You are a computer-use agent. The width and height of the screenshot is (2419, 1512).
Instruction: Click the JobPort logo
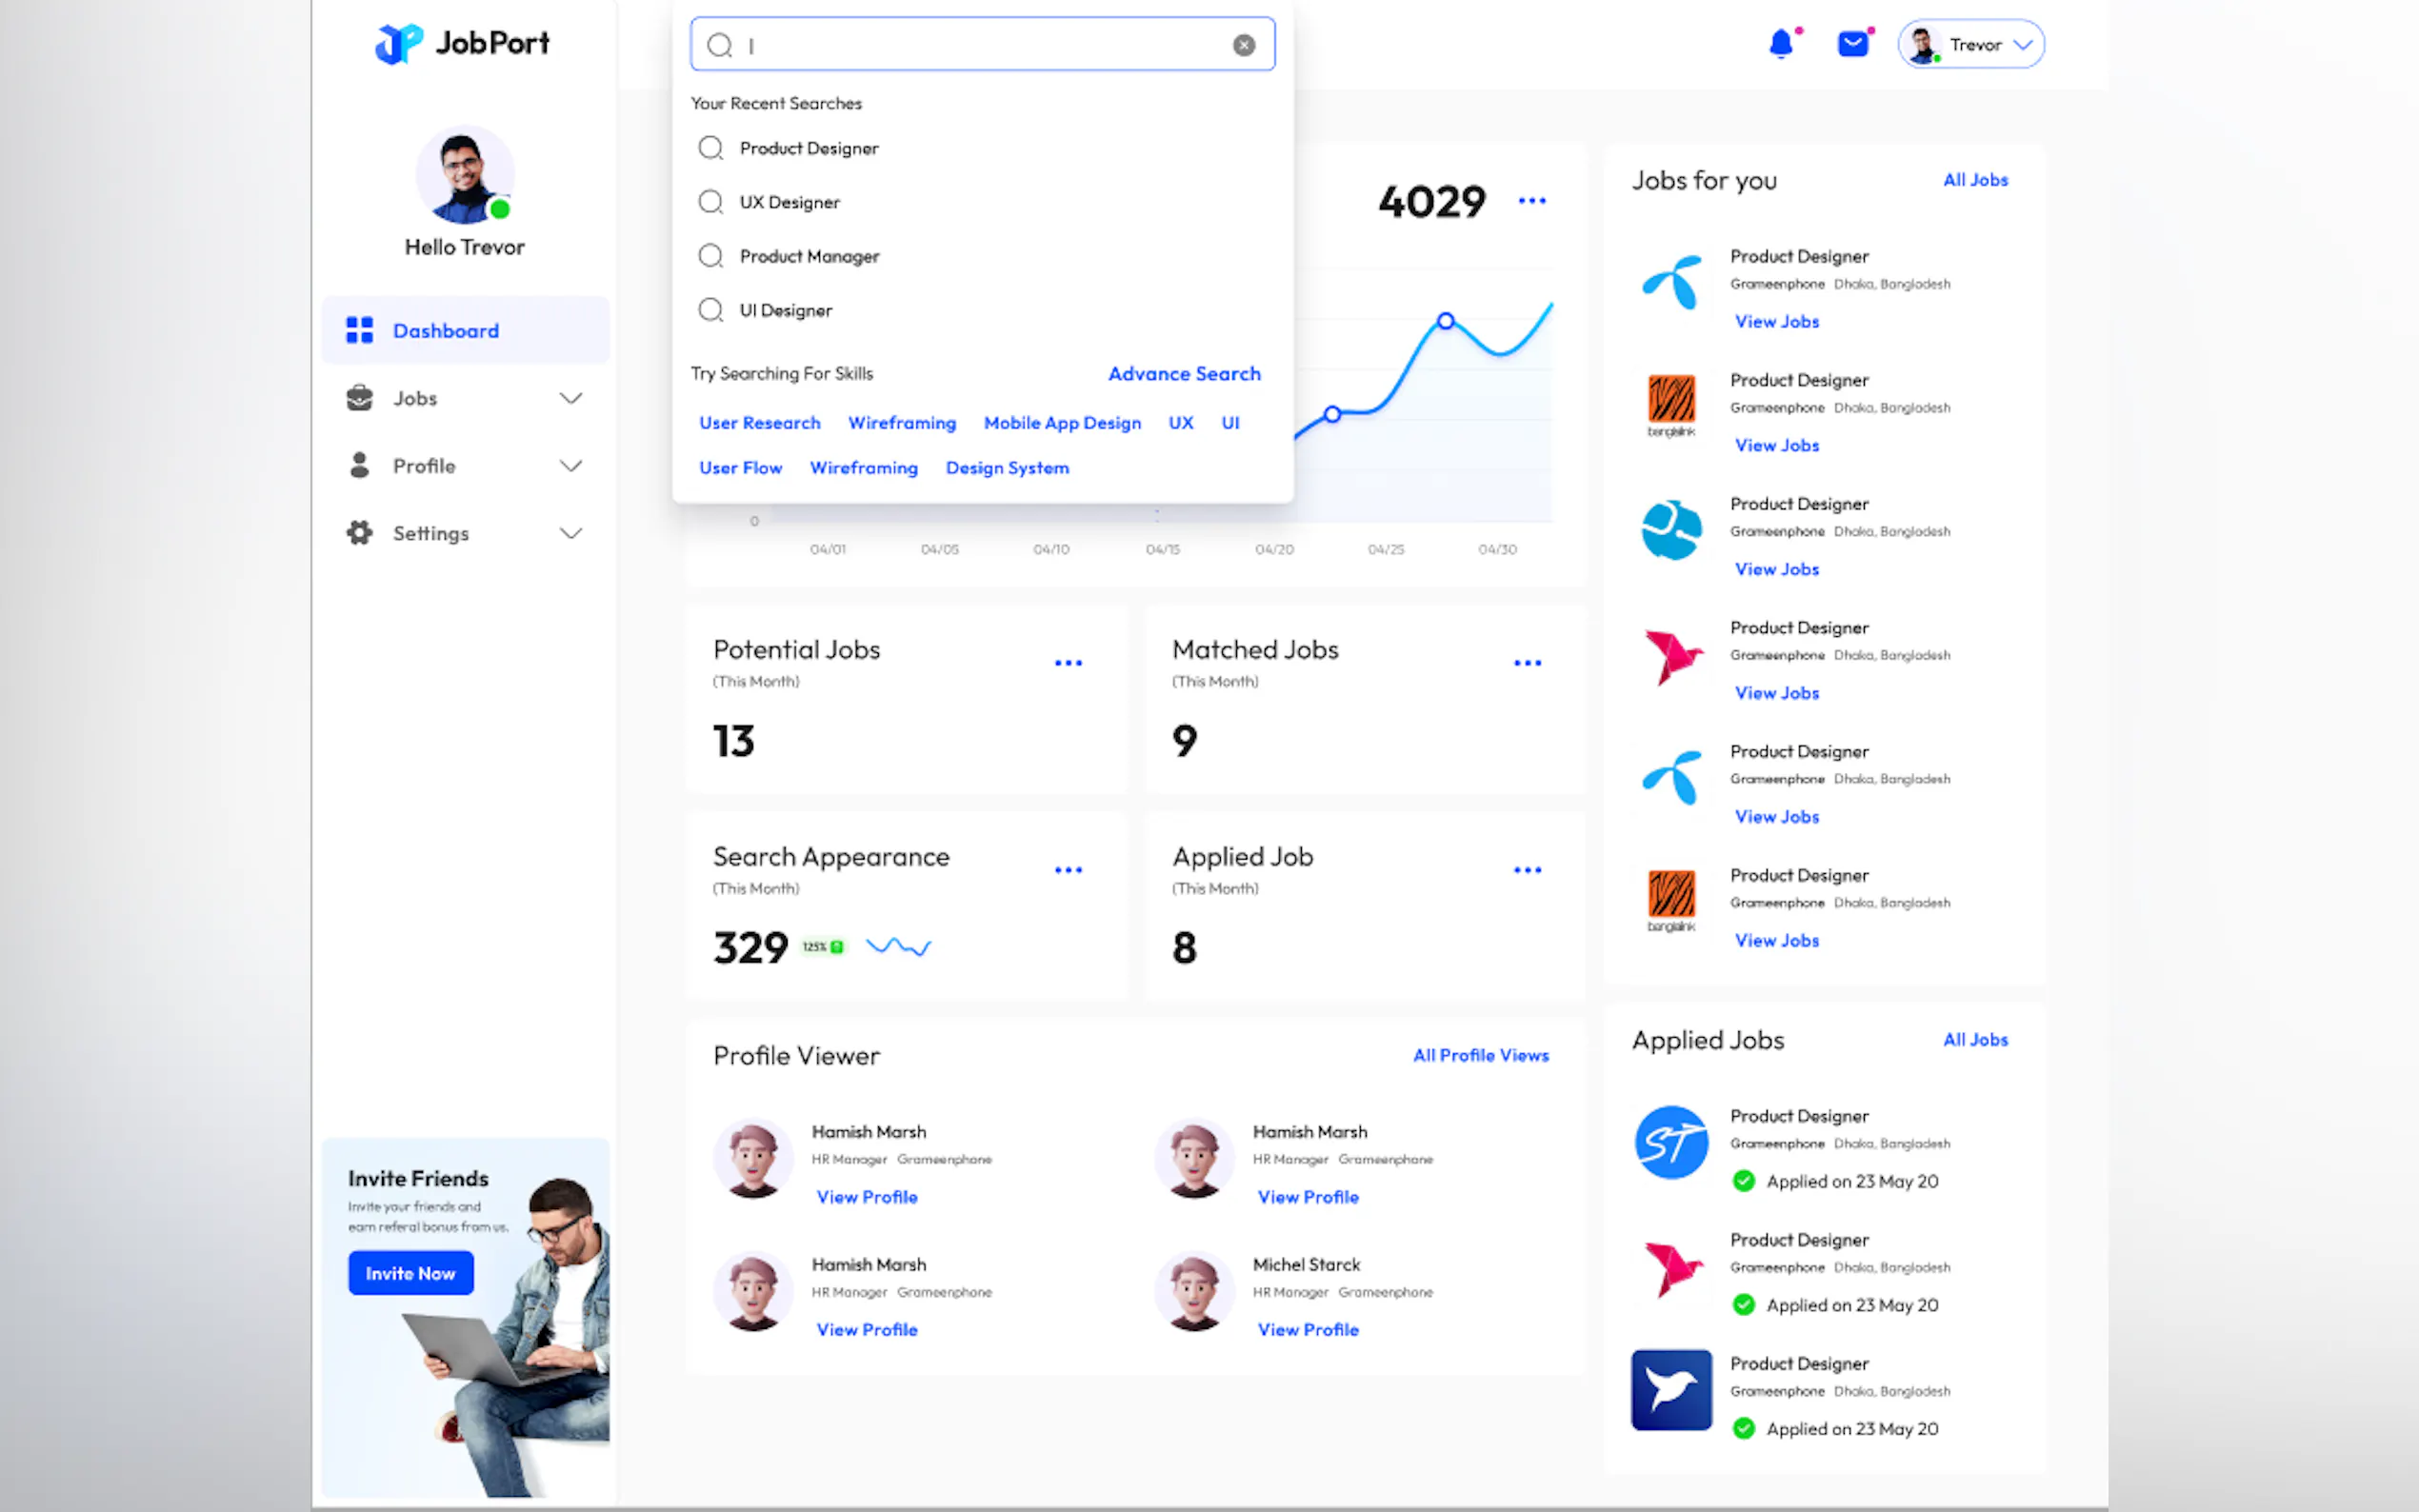[463, 43]
